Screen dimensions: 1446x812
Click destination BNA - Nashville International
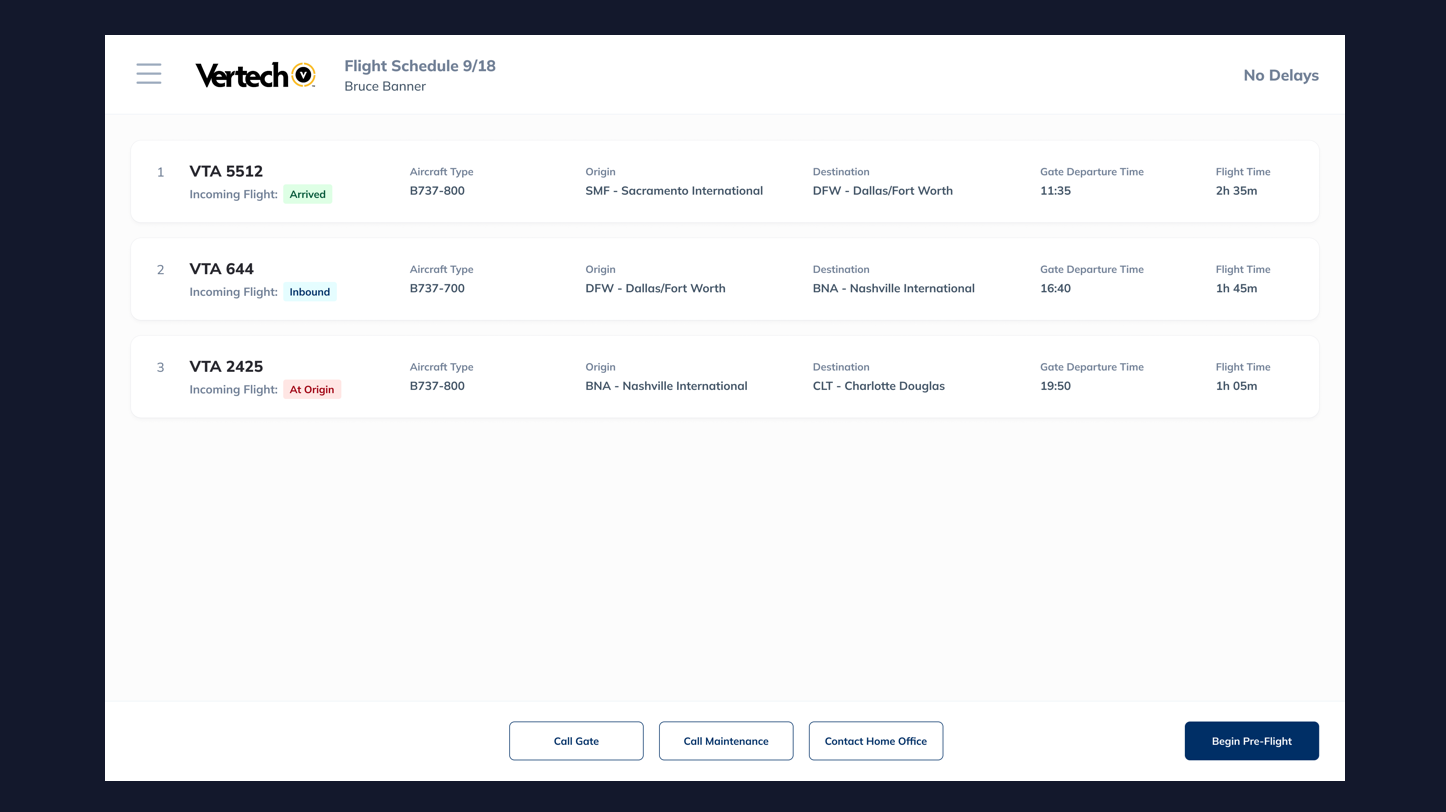(x=893, y=289)
